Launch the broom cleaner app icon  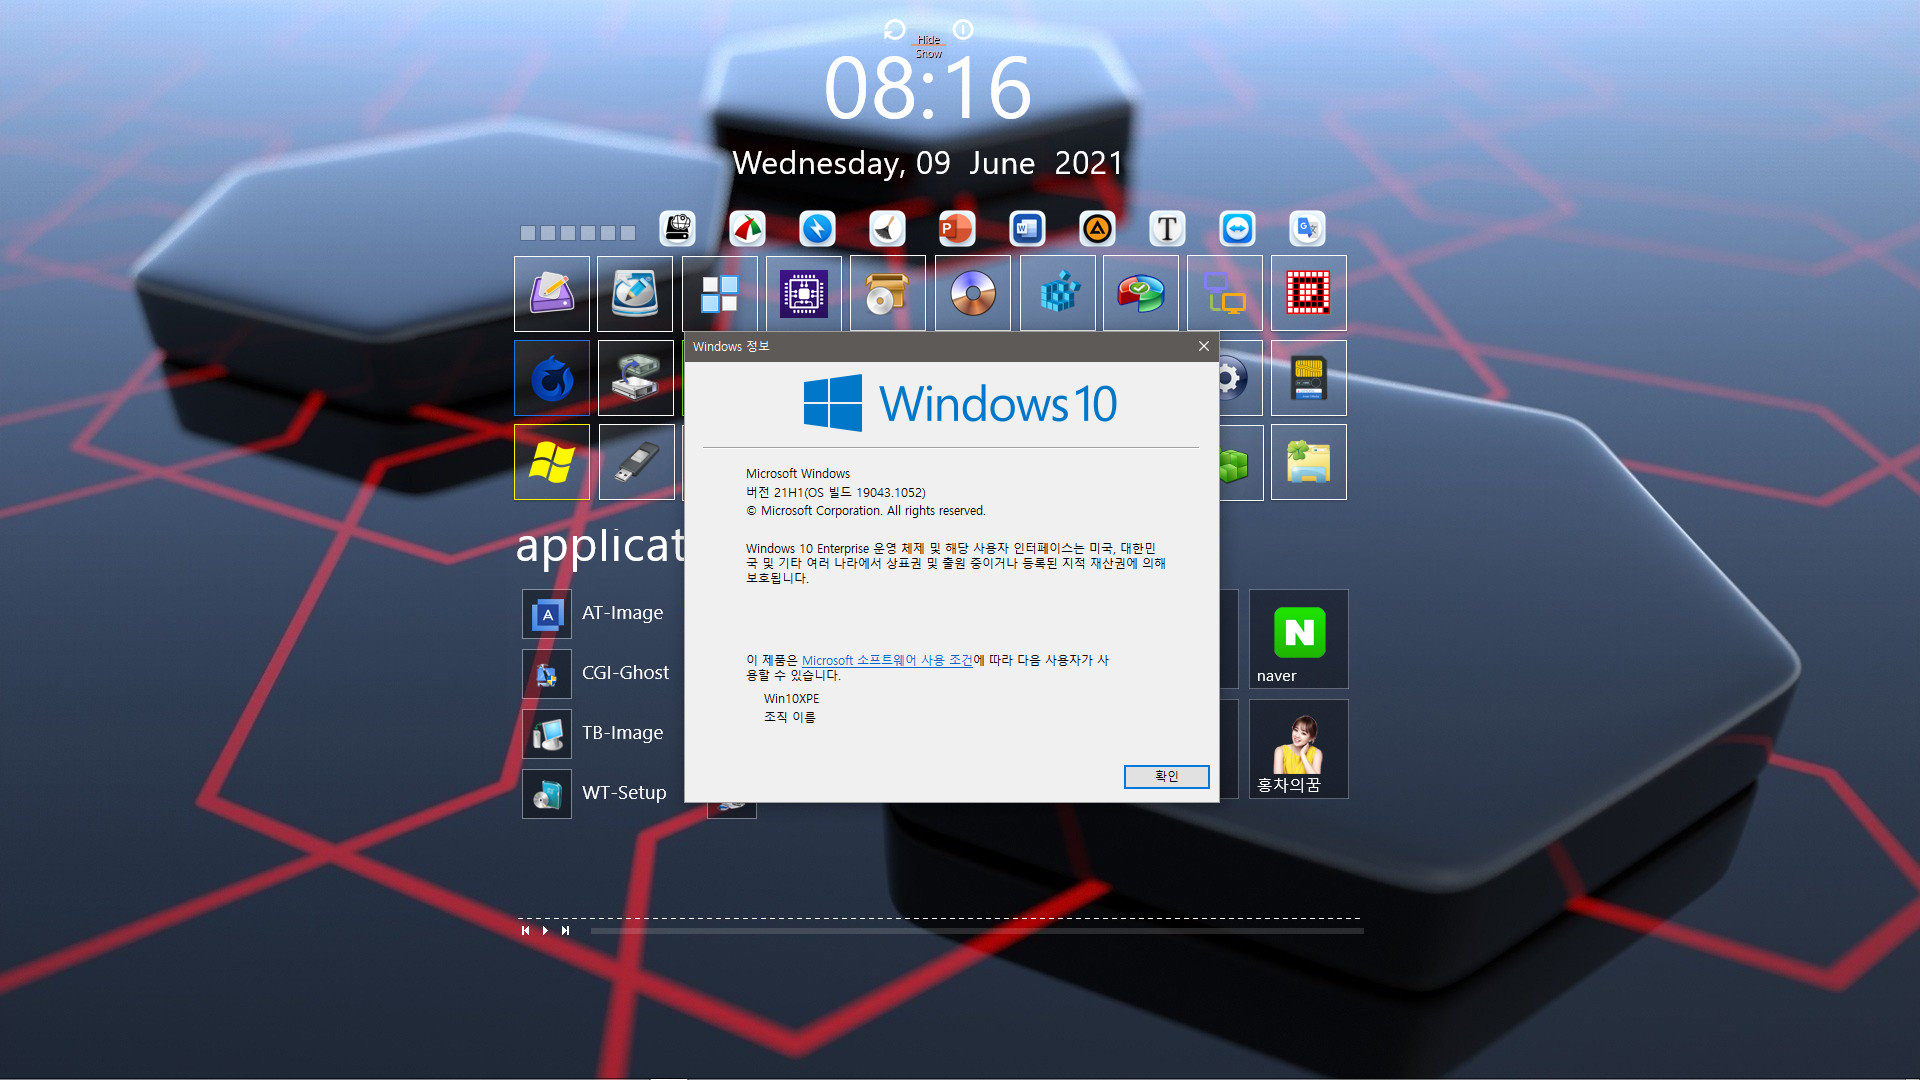tap(887, 229)
